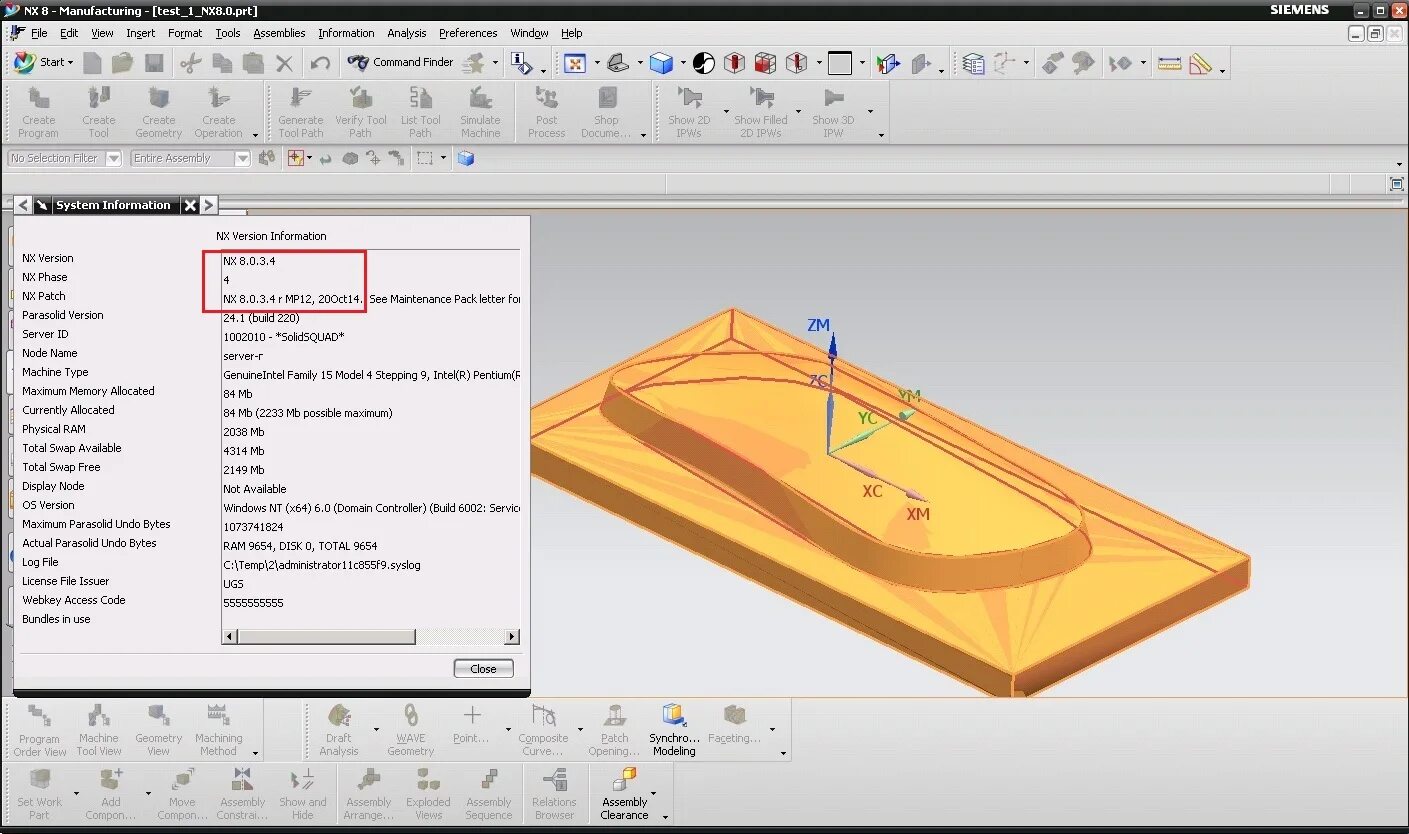Viewport: 1409px width, 834px height.
Task: Click Show 3D IPW
Action: pos(833,111)
